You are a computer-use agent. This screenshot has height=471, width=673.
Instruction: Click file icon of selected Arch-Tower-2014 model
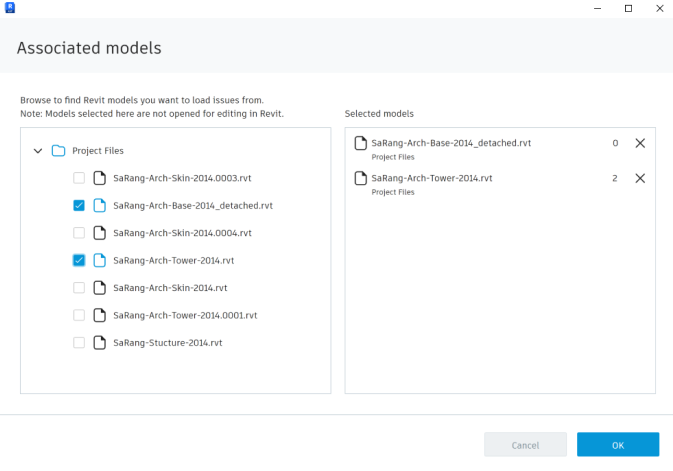(361, 178)
